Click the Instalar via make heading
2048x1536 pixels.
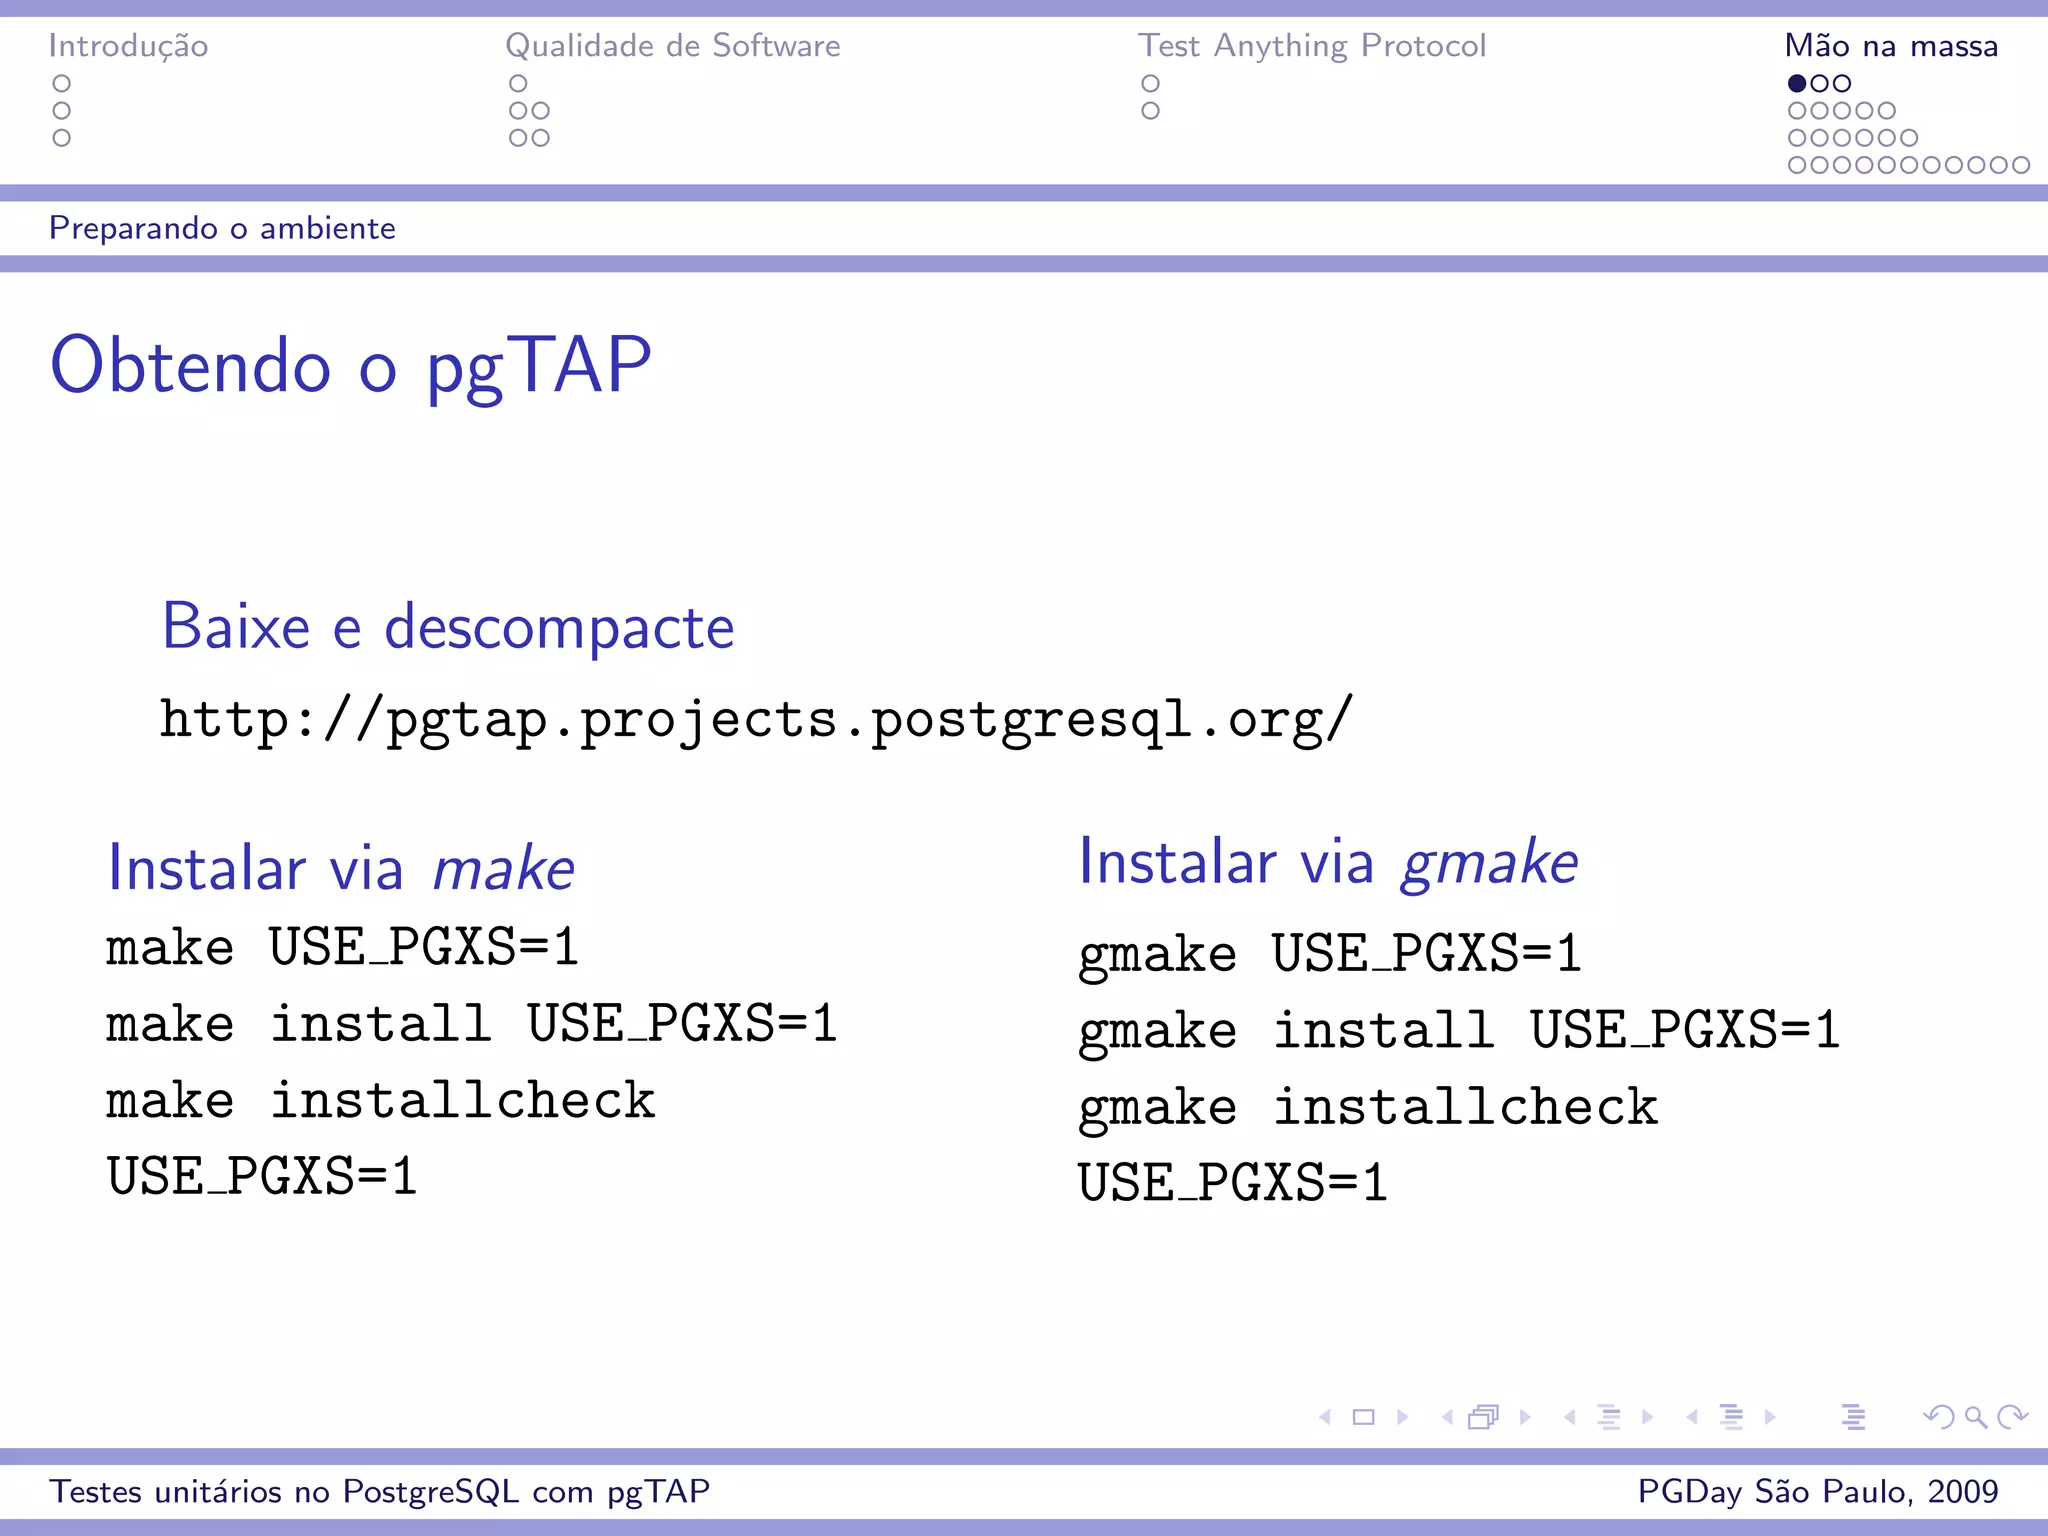click(x=341, y=868)
